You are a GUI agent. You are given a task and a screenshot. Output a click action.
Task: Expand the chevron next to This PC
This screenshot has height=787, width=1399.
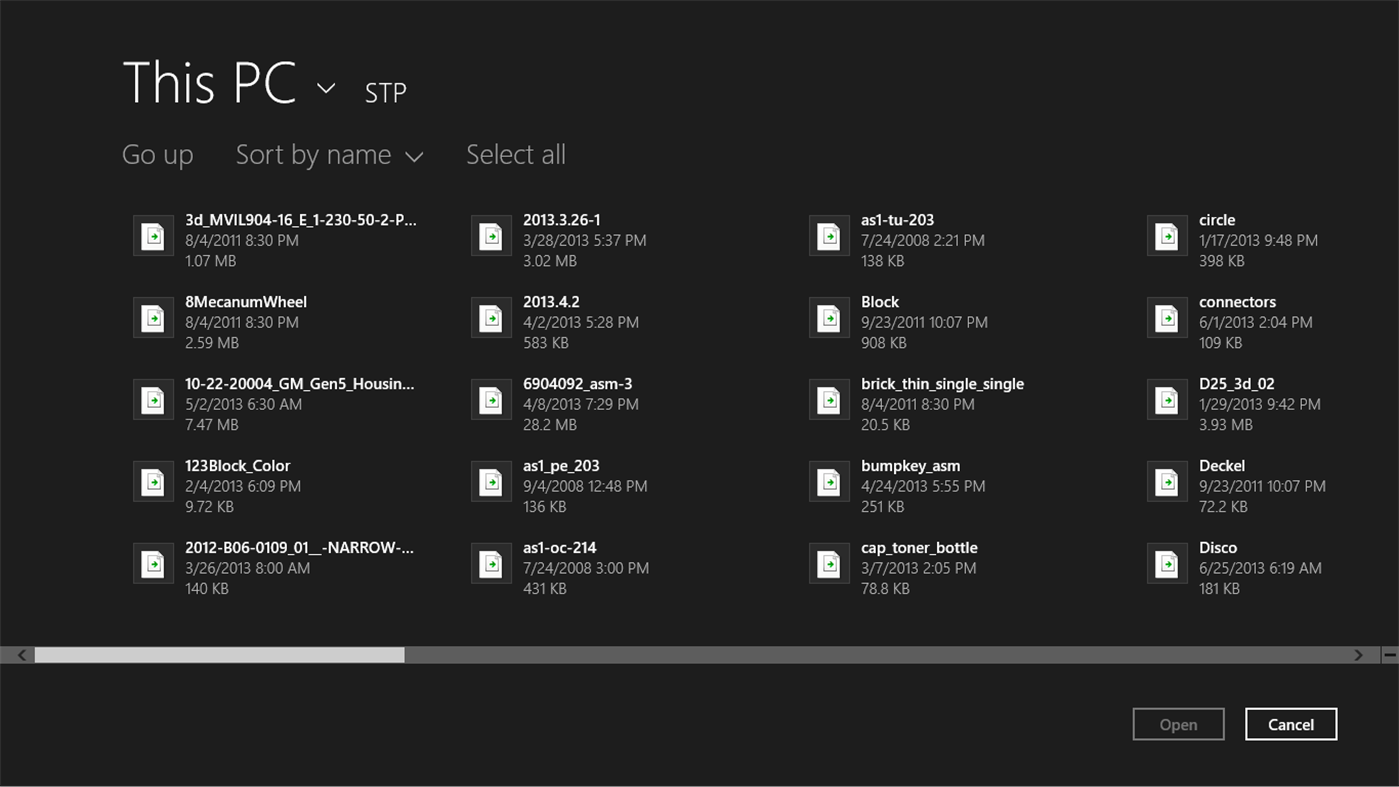(x=325, y=89)
